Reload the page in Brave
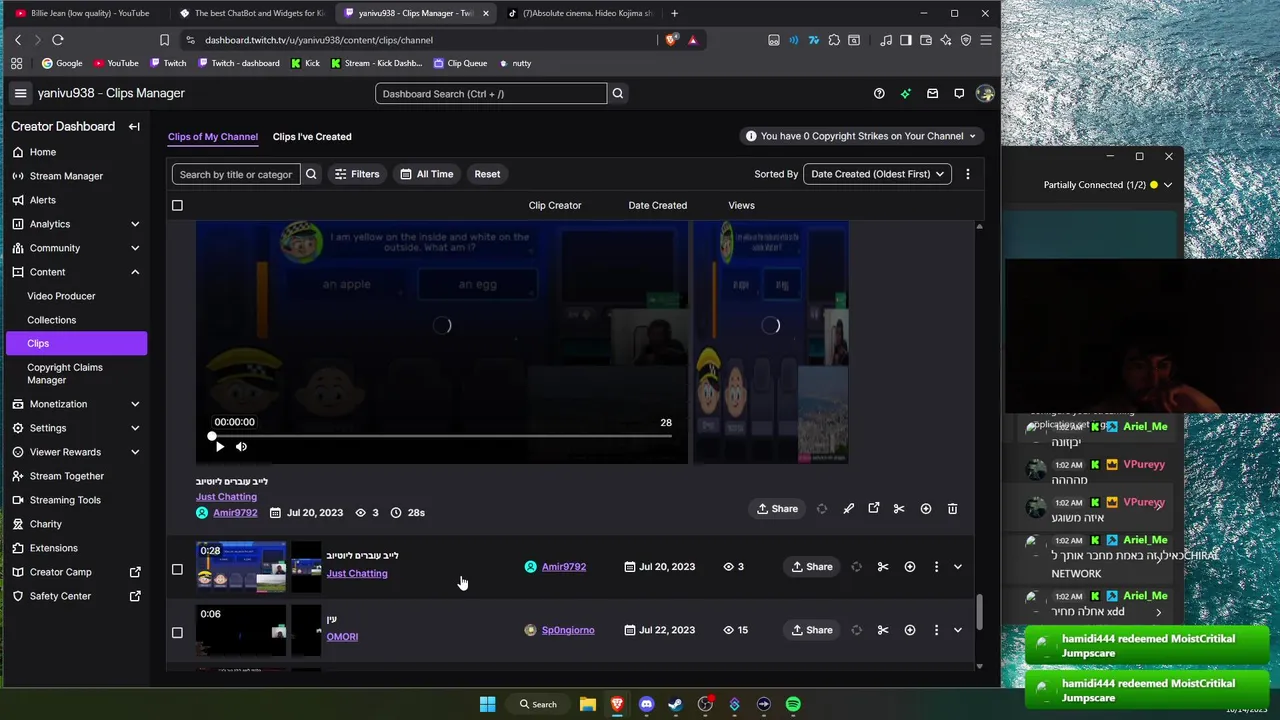 [x=58, y=40]
